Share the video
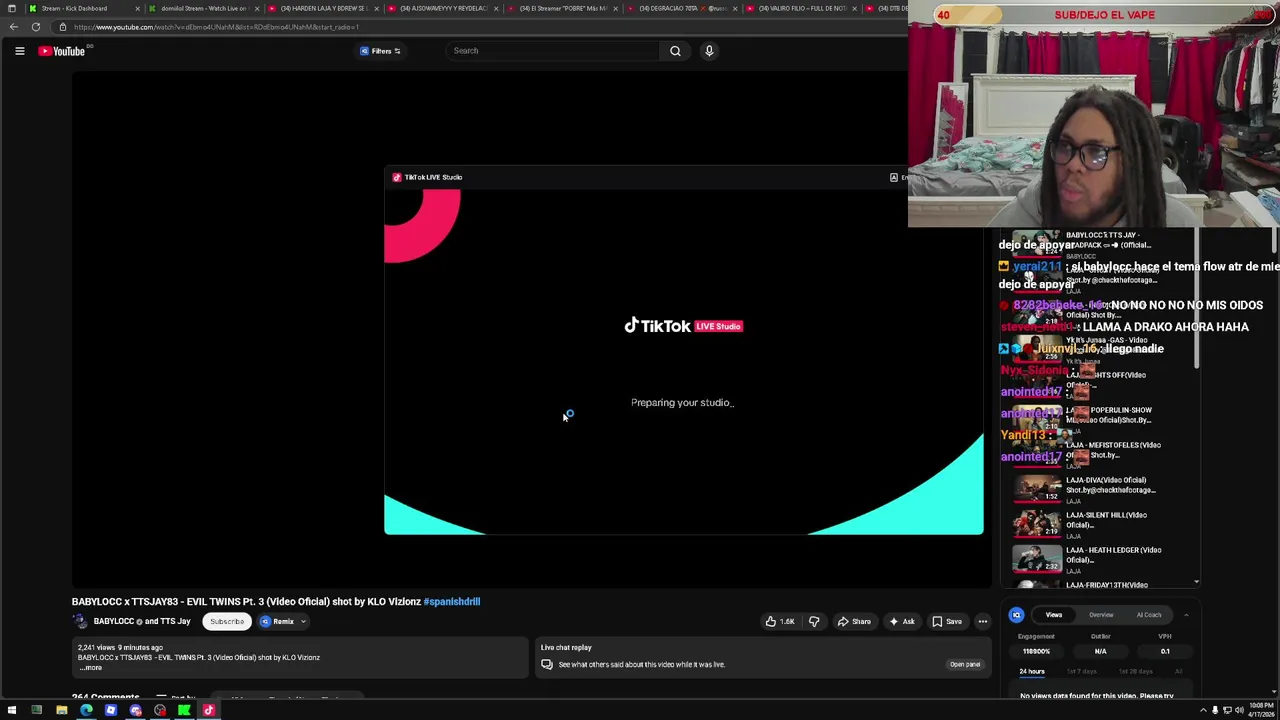The image size is (1280, 720). click(x=853, y=622)
